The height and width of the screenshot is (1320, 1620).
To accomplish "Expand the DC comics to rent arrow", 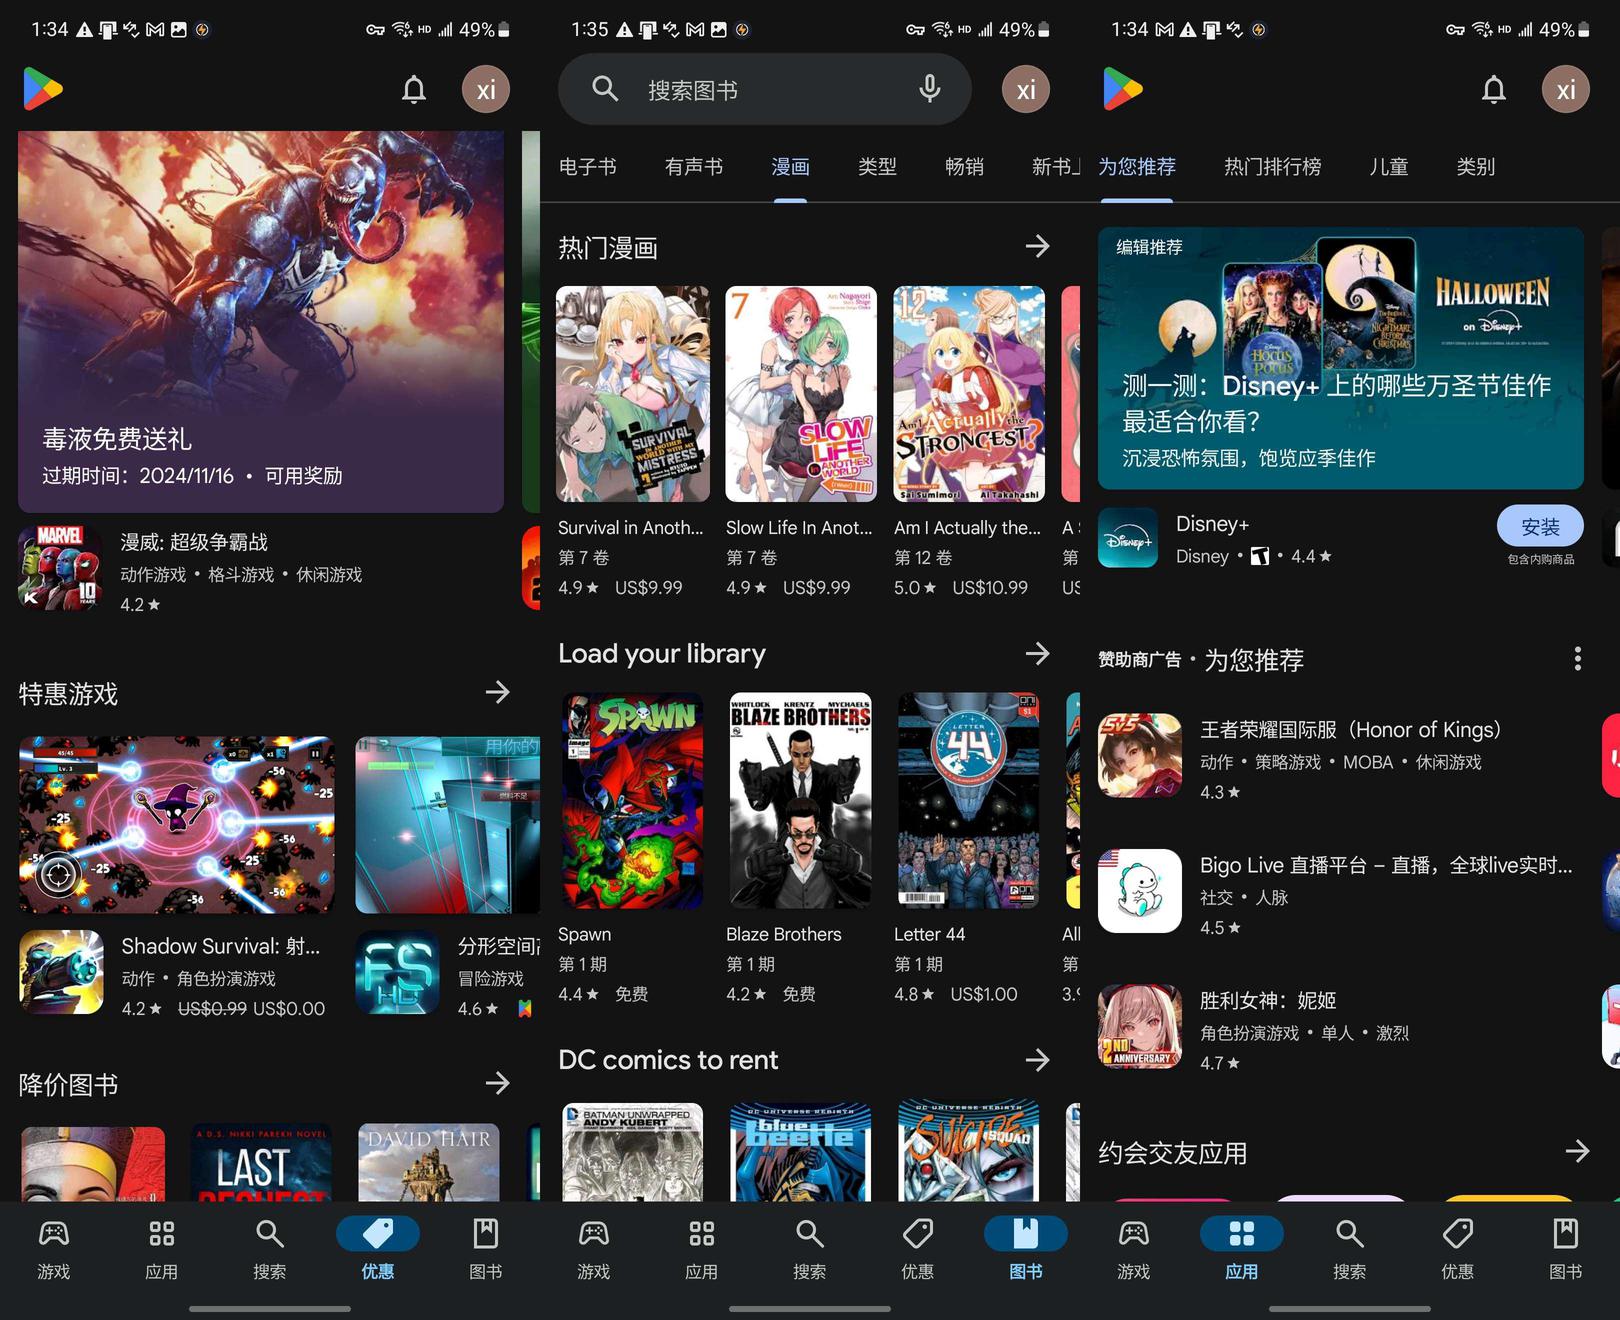I will tap(1038, 1059).
